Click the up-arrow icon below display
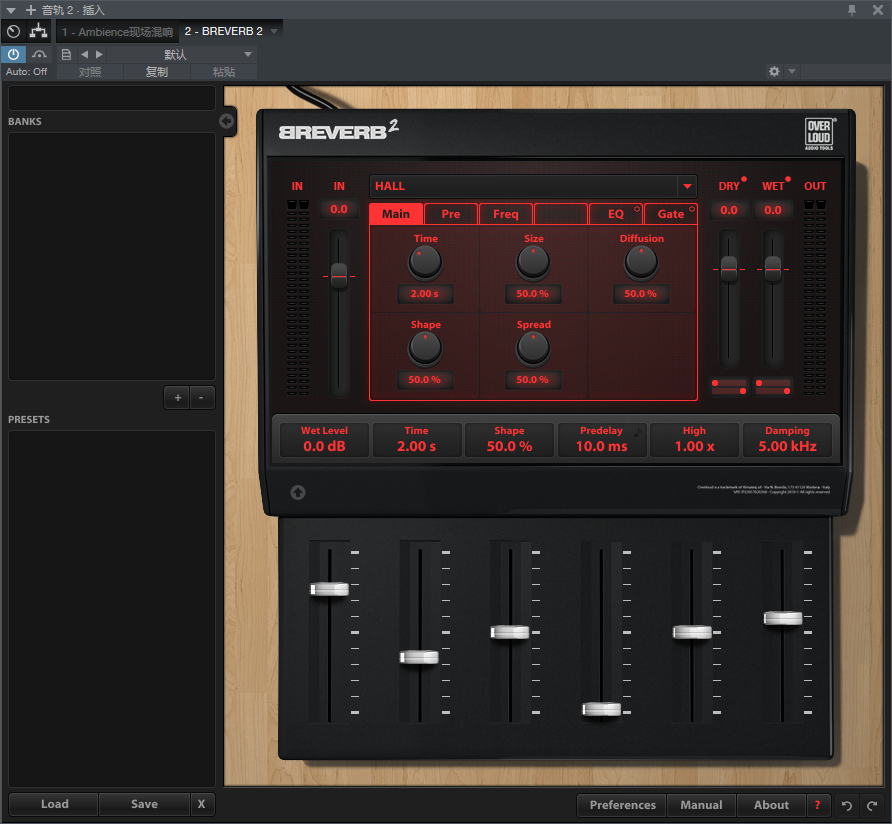The image size is (892, 824). [298, 492]
